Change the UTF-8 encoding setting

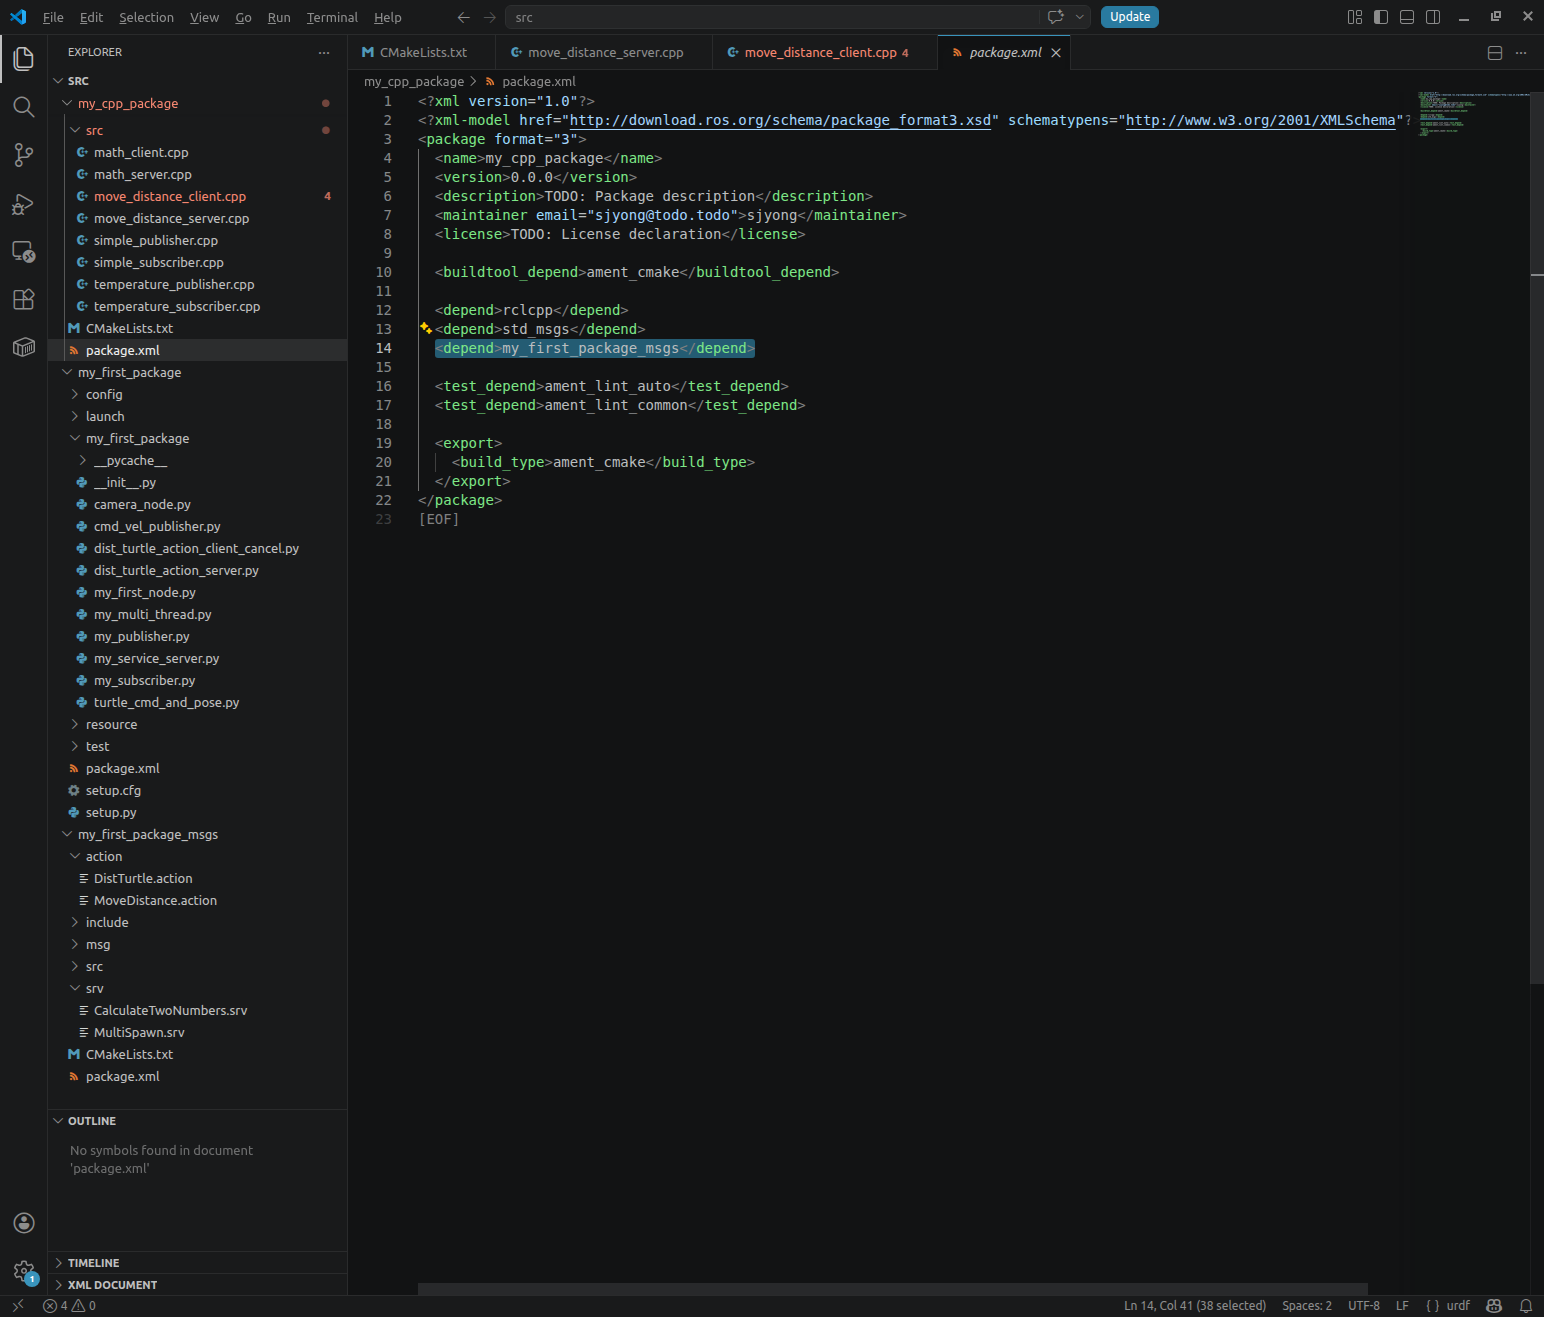click(x=1364, y=1305)
